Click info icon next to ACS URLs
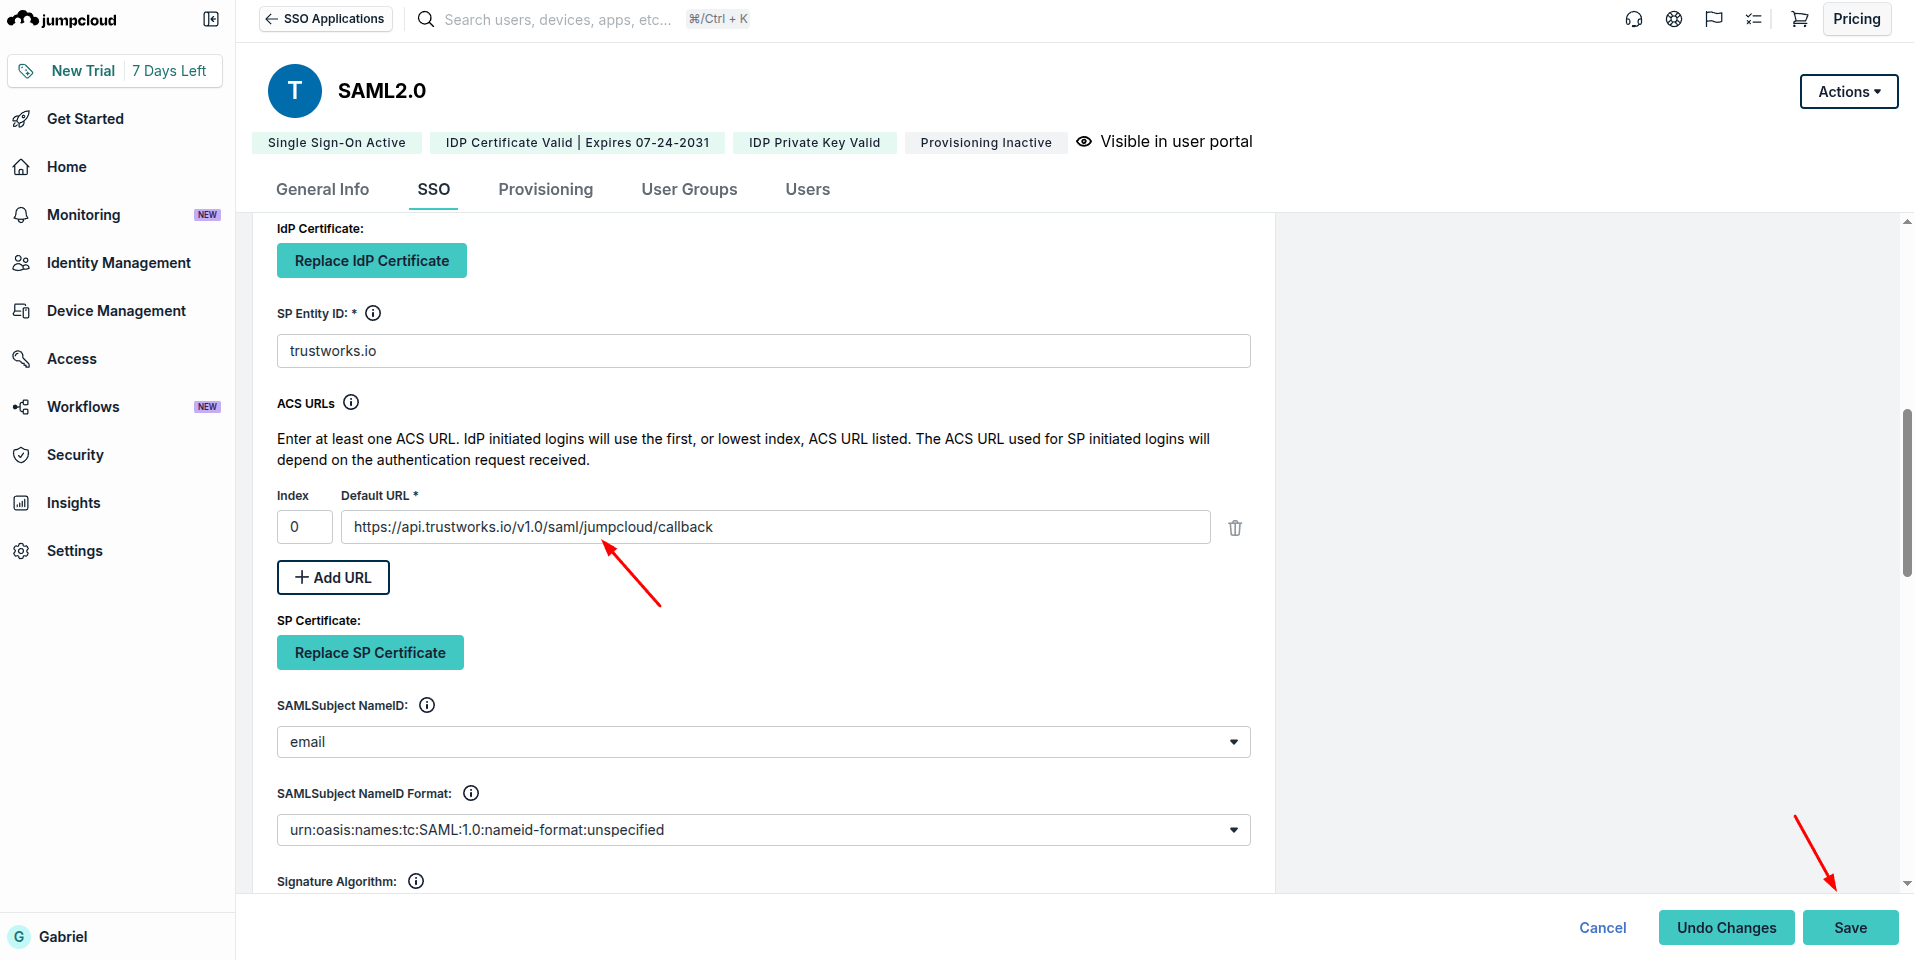1914x960 pixels. [x=351, y=402]
